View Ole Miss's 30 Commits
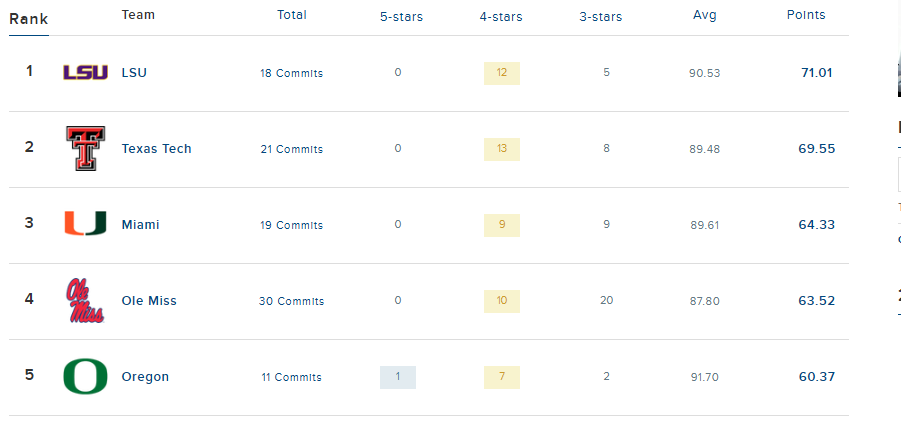The height and width of the screenshot is (423, 901). [291, 301]
